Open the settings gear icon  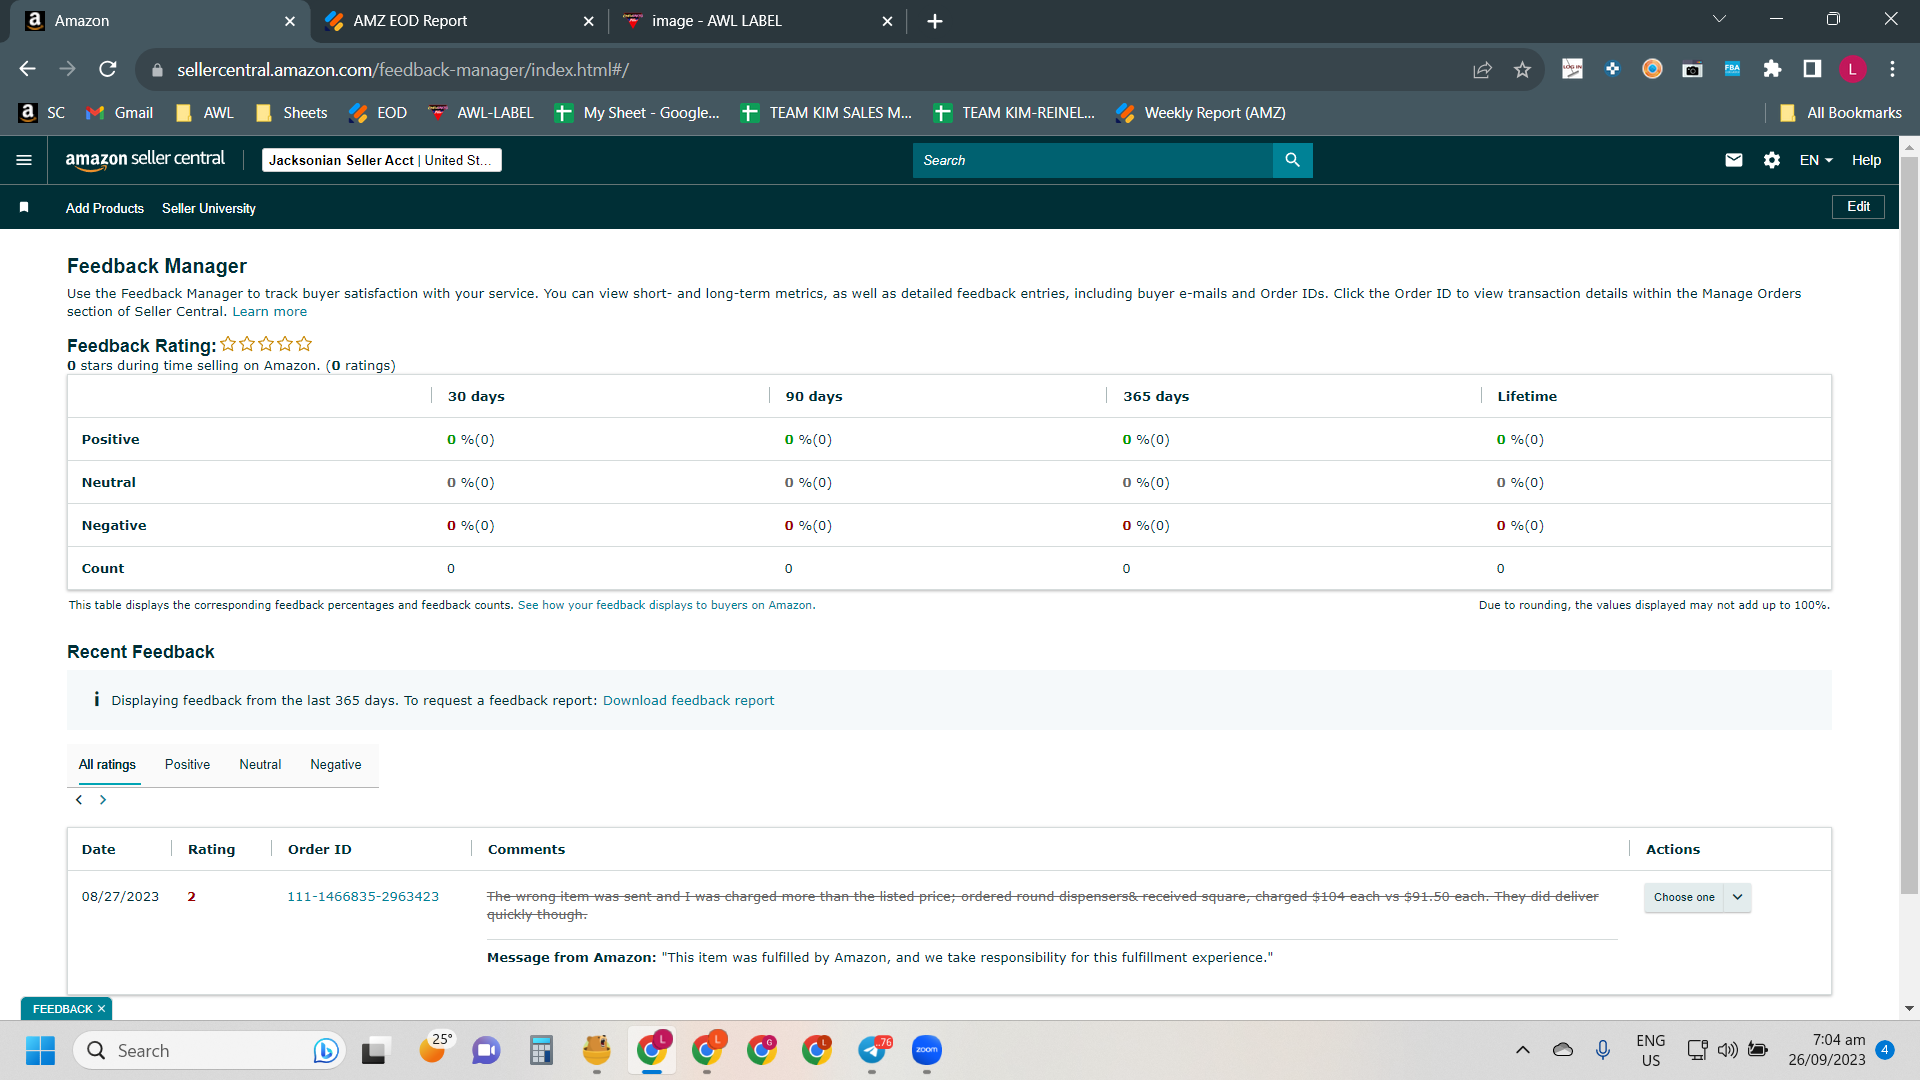point(1772,160)
